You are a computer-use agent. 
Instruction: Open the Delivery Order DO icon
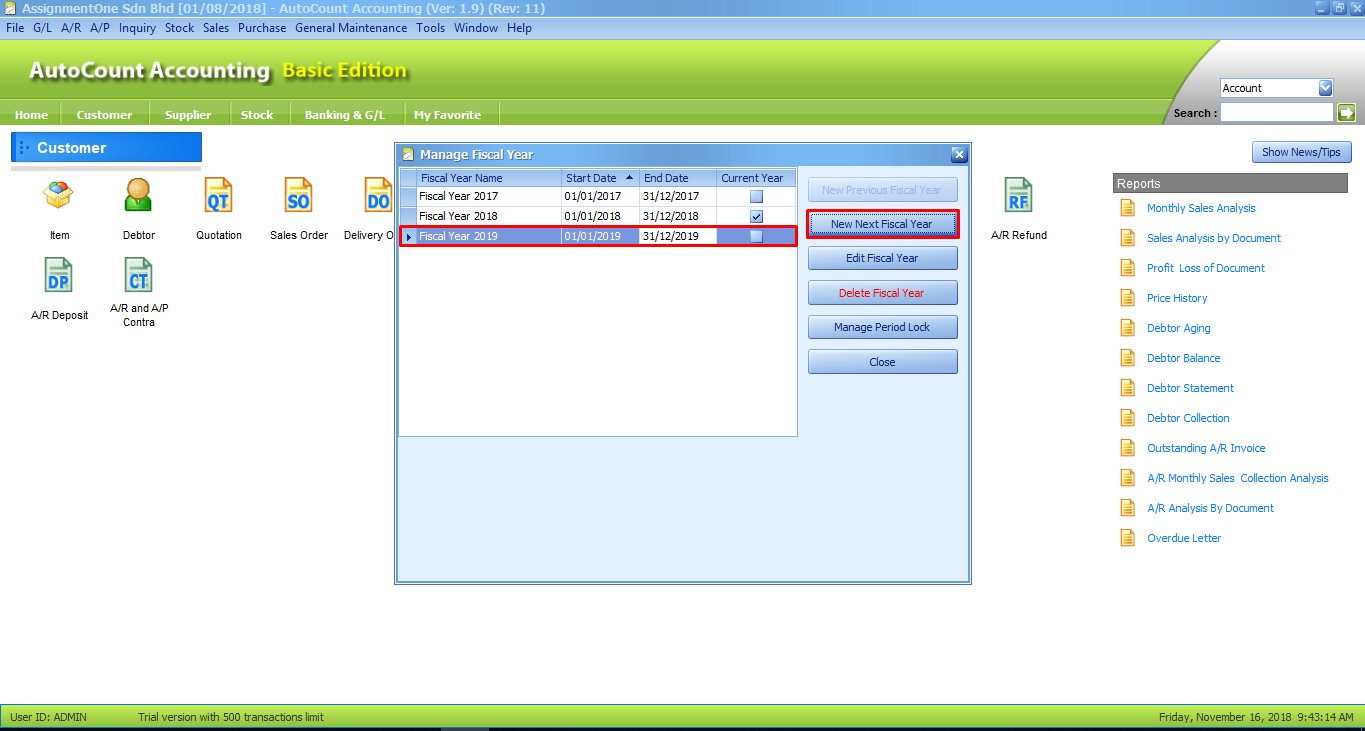378,195
